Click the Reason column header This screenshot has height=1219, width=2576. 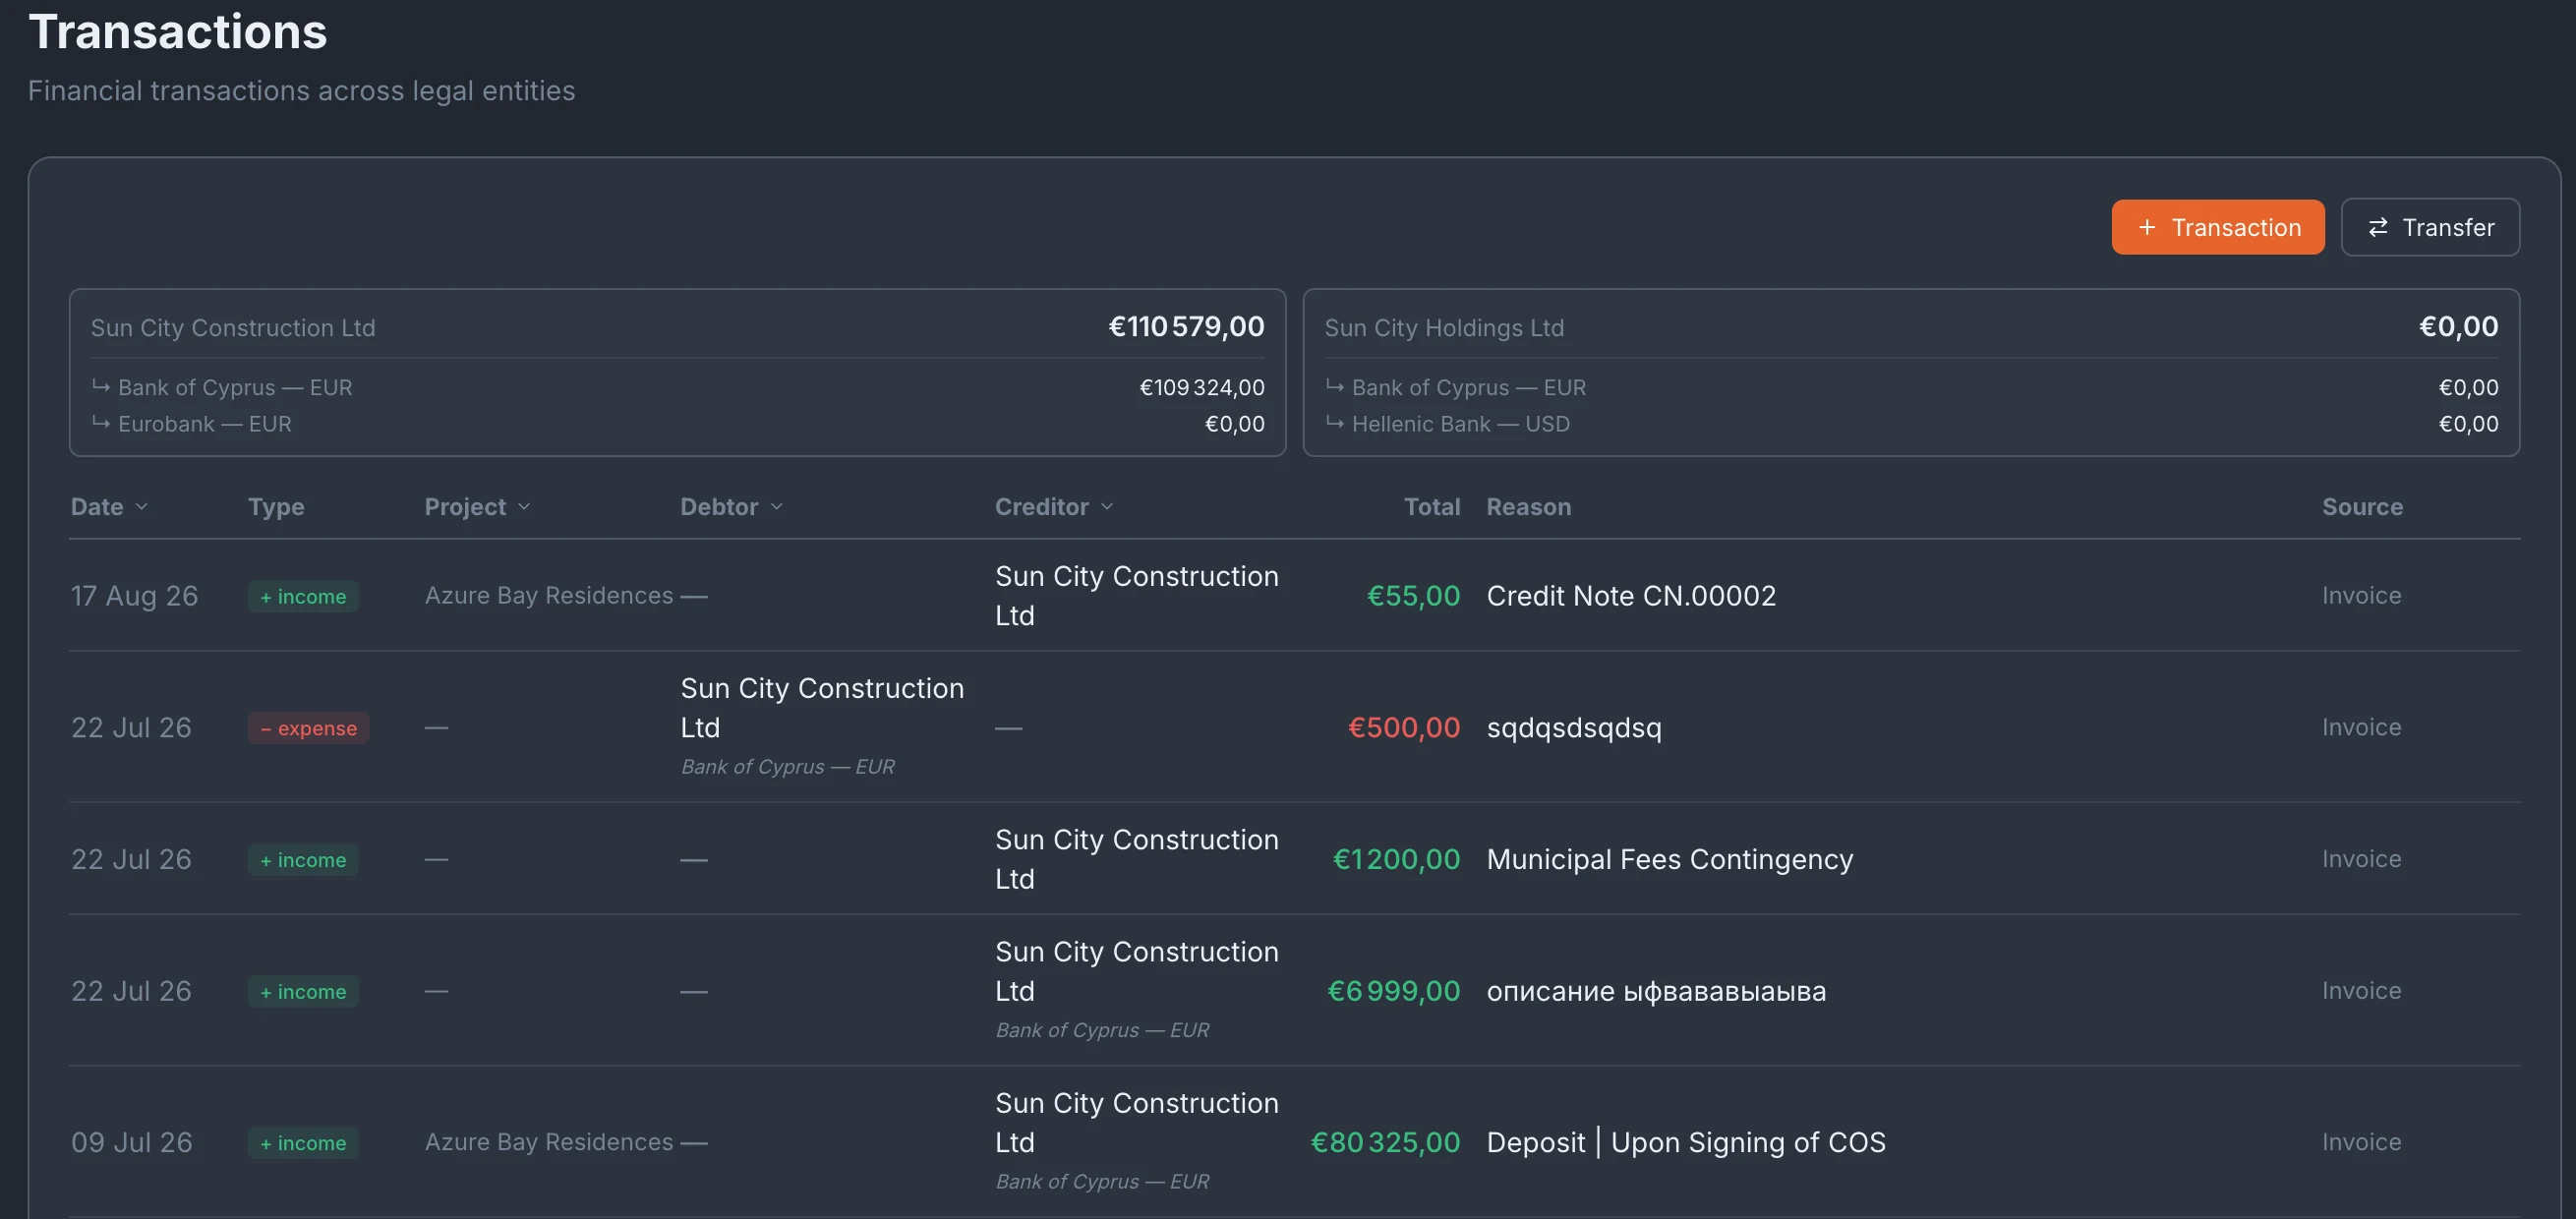[1528, 507]
